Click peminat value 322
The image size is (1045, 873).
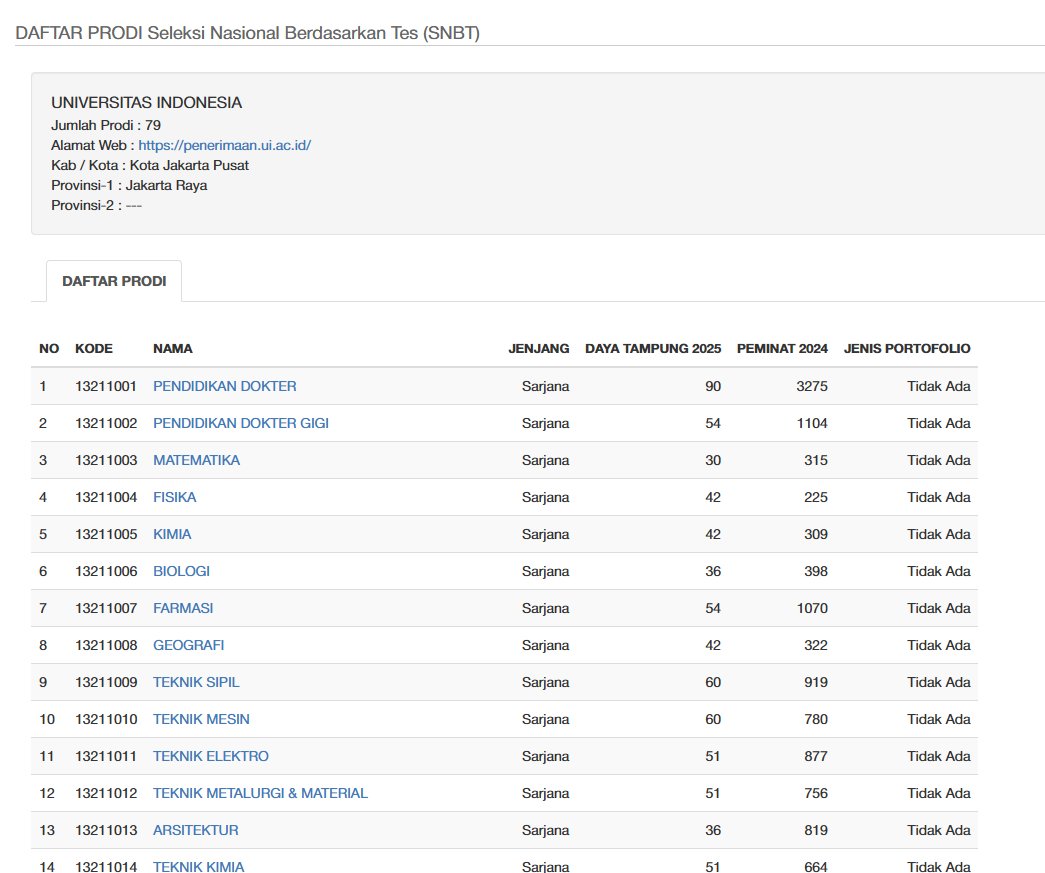click(x=816, y=645)
